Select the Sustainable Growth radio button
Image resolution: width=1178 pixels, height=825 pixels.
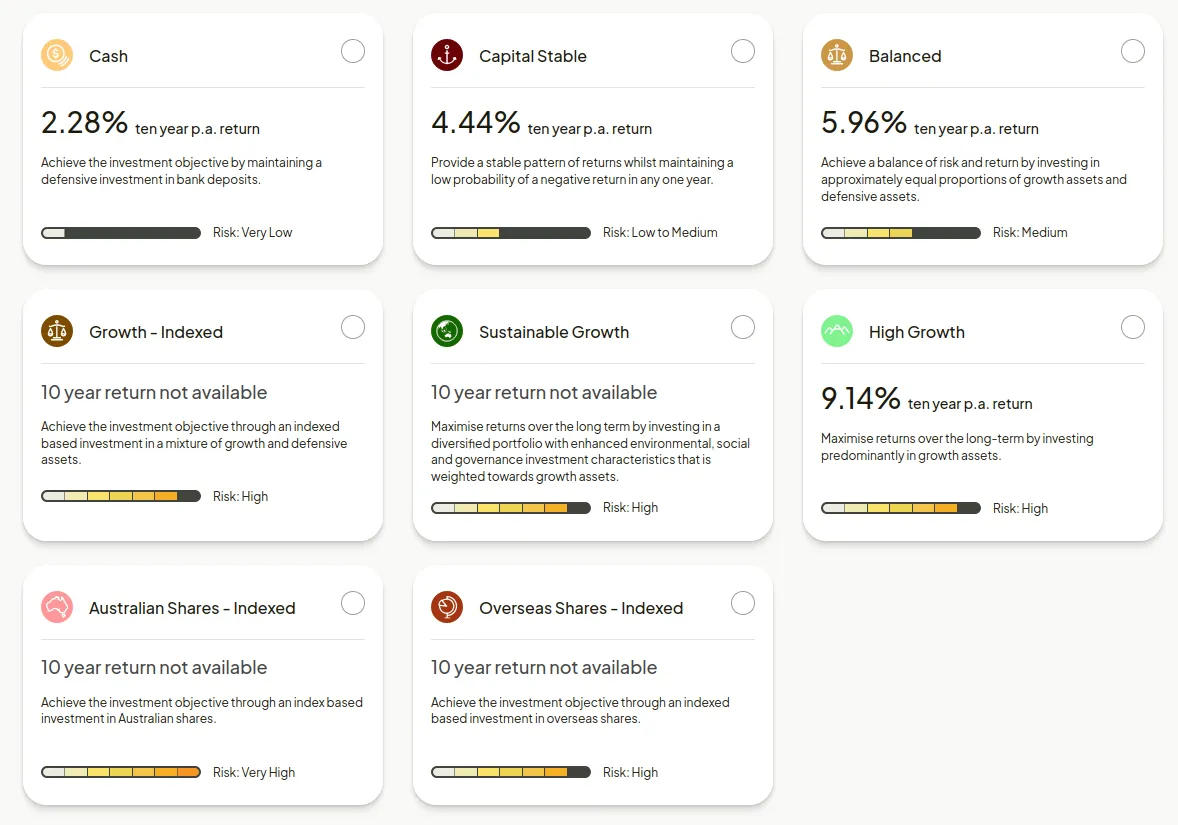click(743, 327)
